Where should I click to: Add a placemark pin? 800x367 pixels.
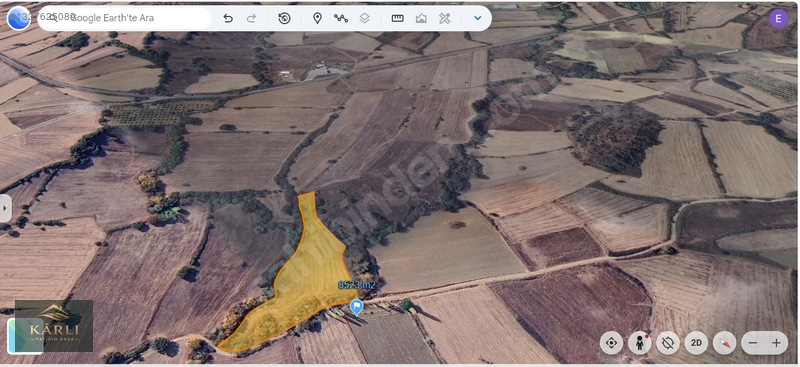[x=317, y=18]
